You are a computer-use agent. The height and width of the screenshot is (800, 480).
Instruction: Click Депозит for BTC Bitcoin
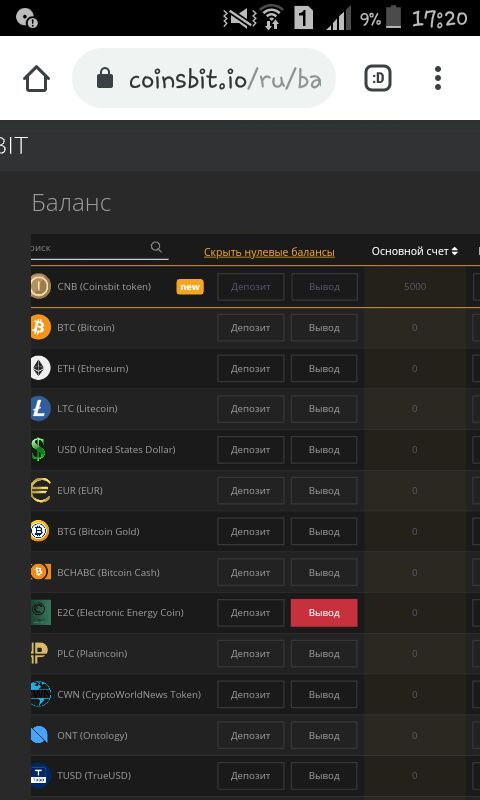[x=250, y=328]
